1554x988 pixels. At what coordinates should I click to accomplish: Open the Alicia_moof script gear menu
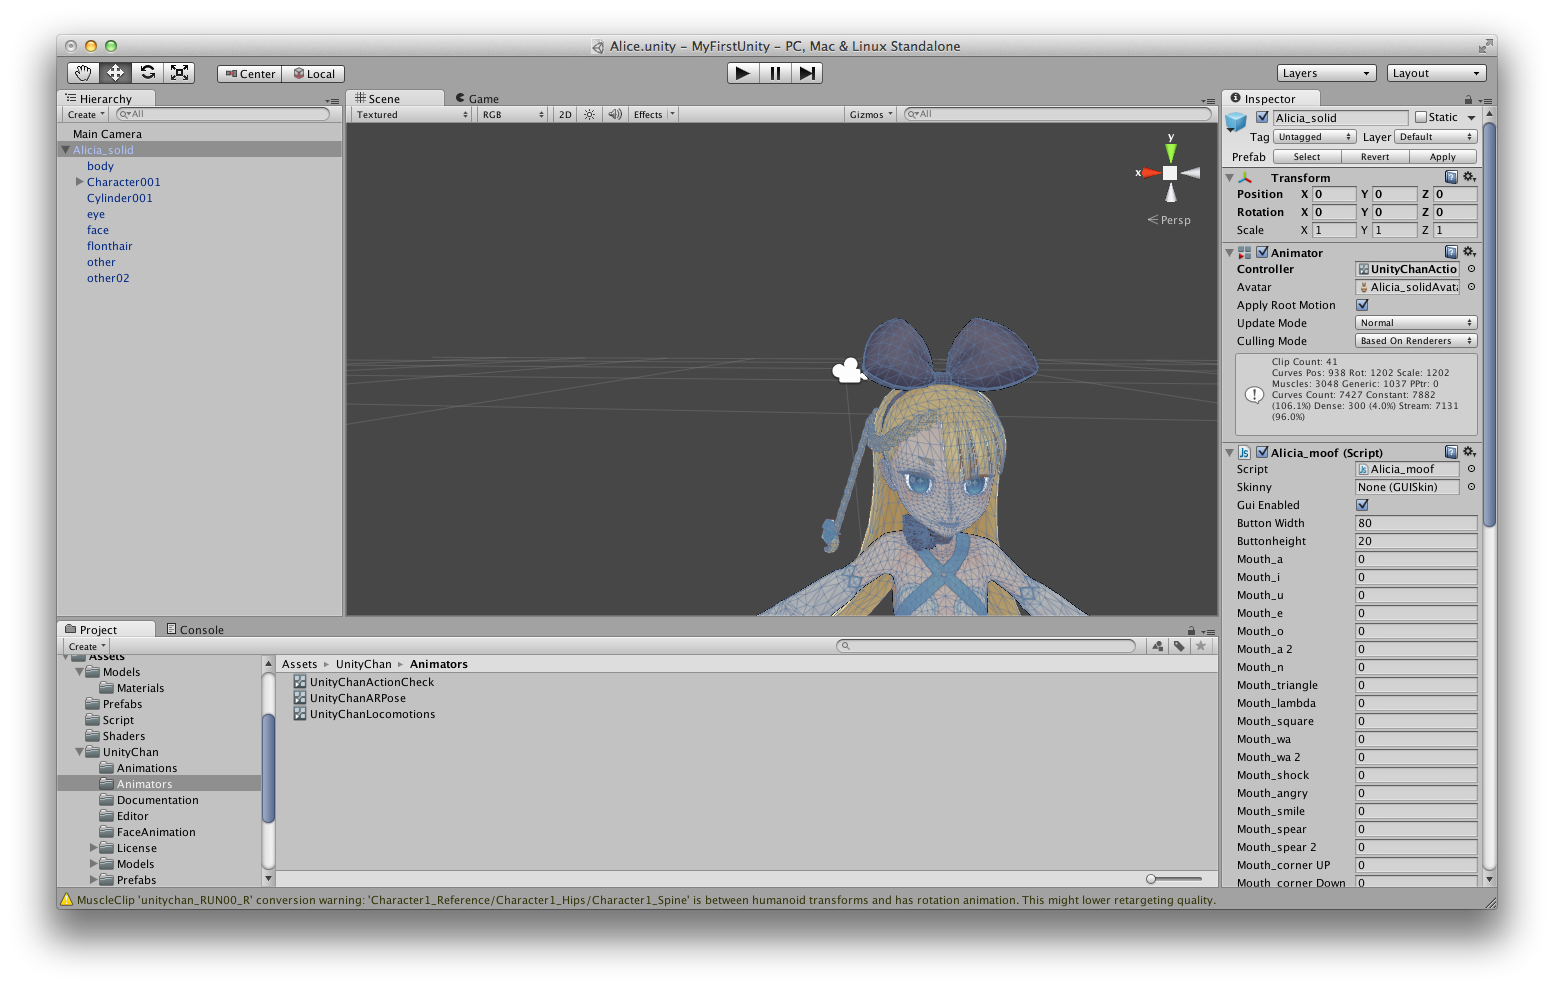click(1469, 452)
